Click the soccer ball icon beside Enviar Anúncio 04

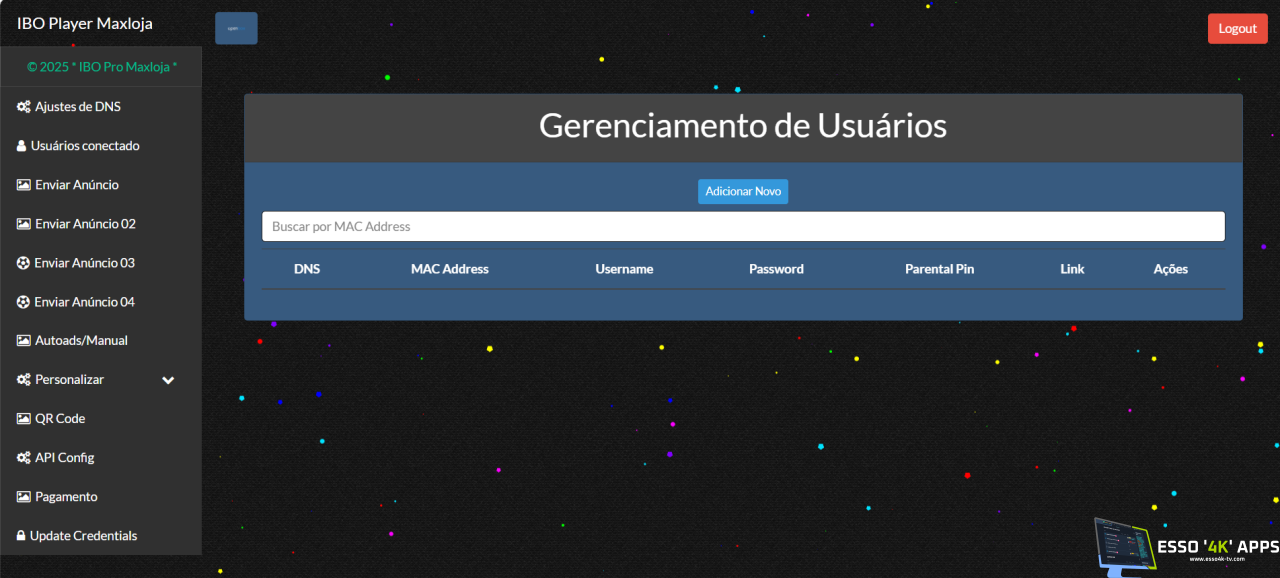[23, 302]
